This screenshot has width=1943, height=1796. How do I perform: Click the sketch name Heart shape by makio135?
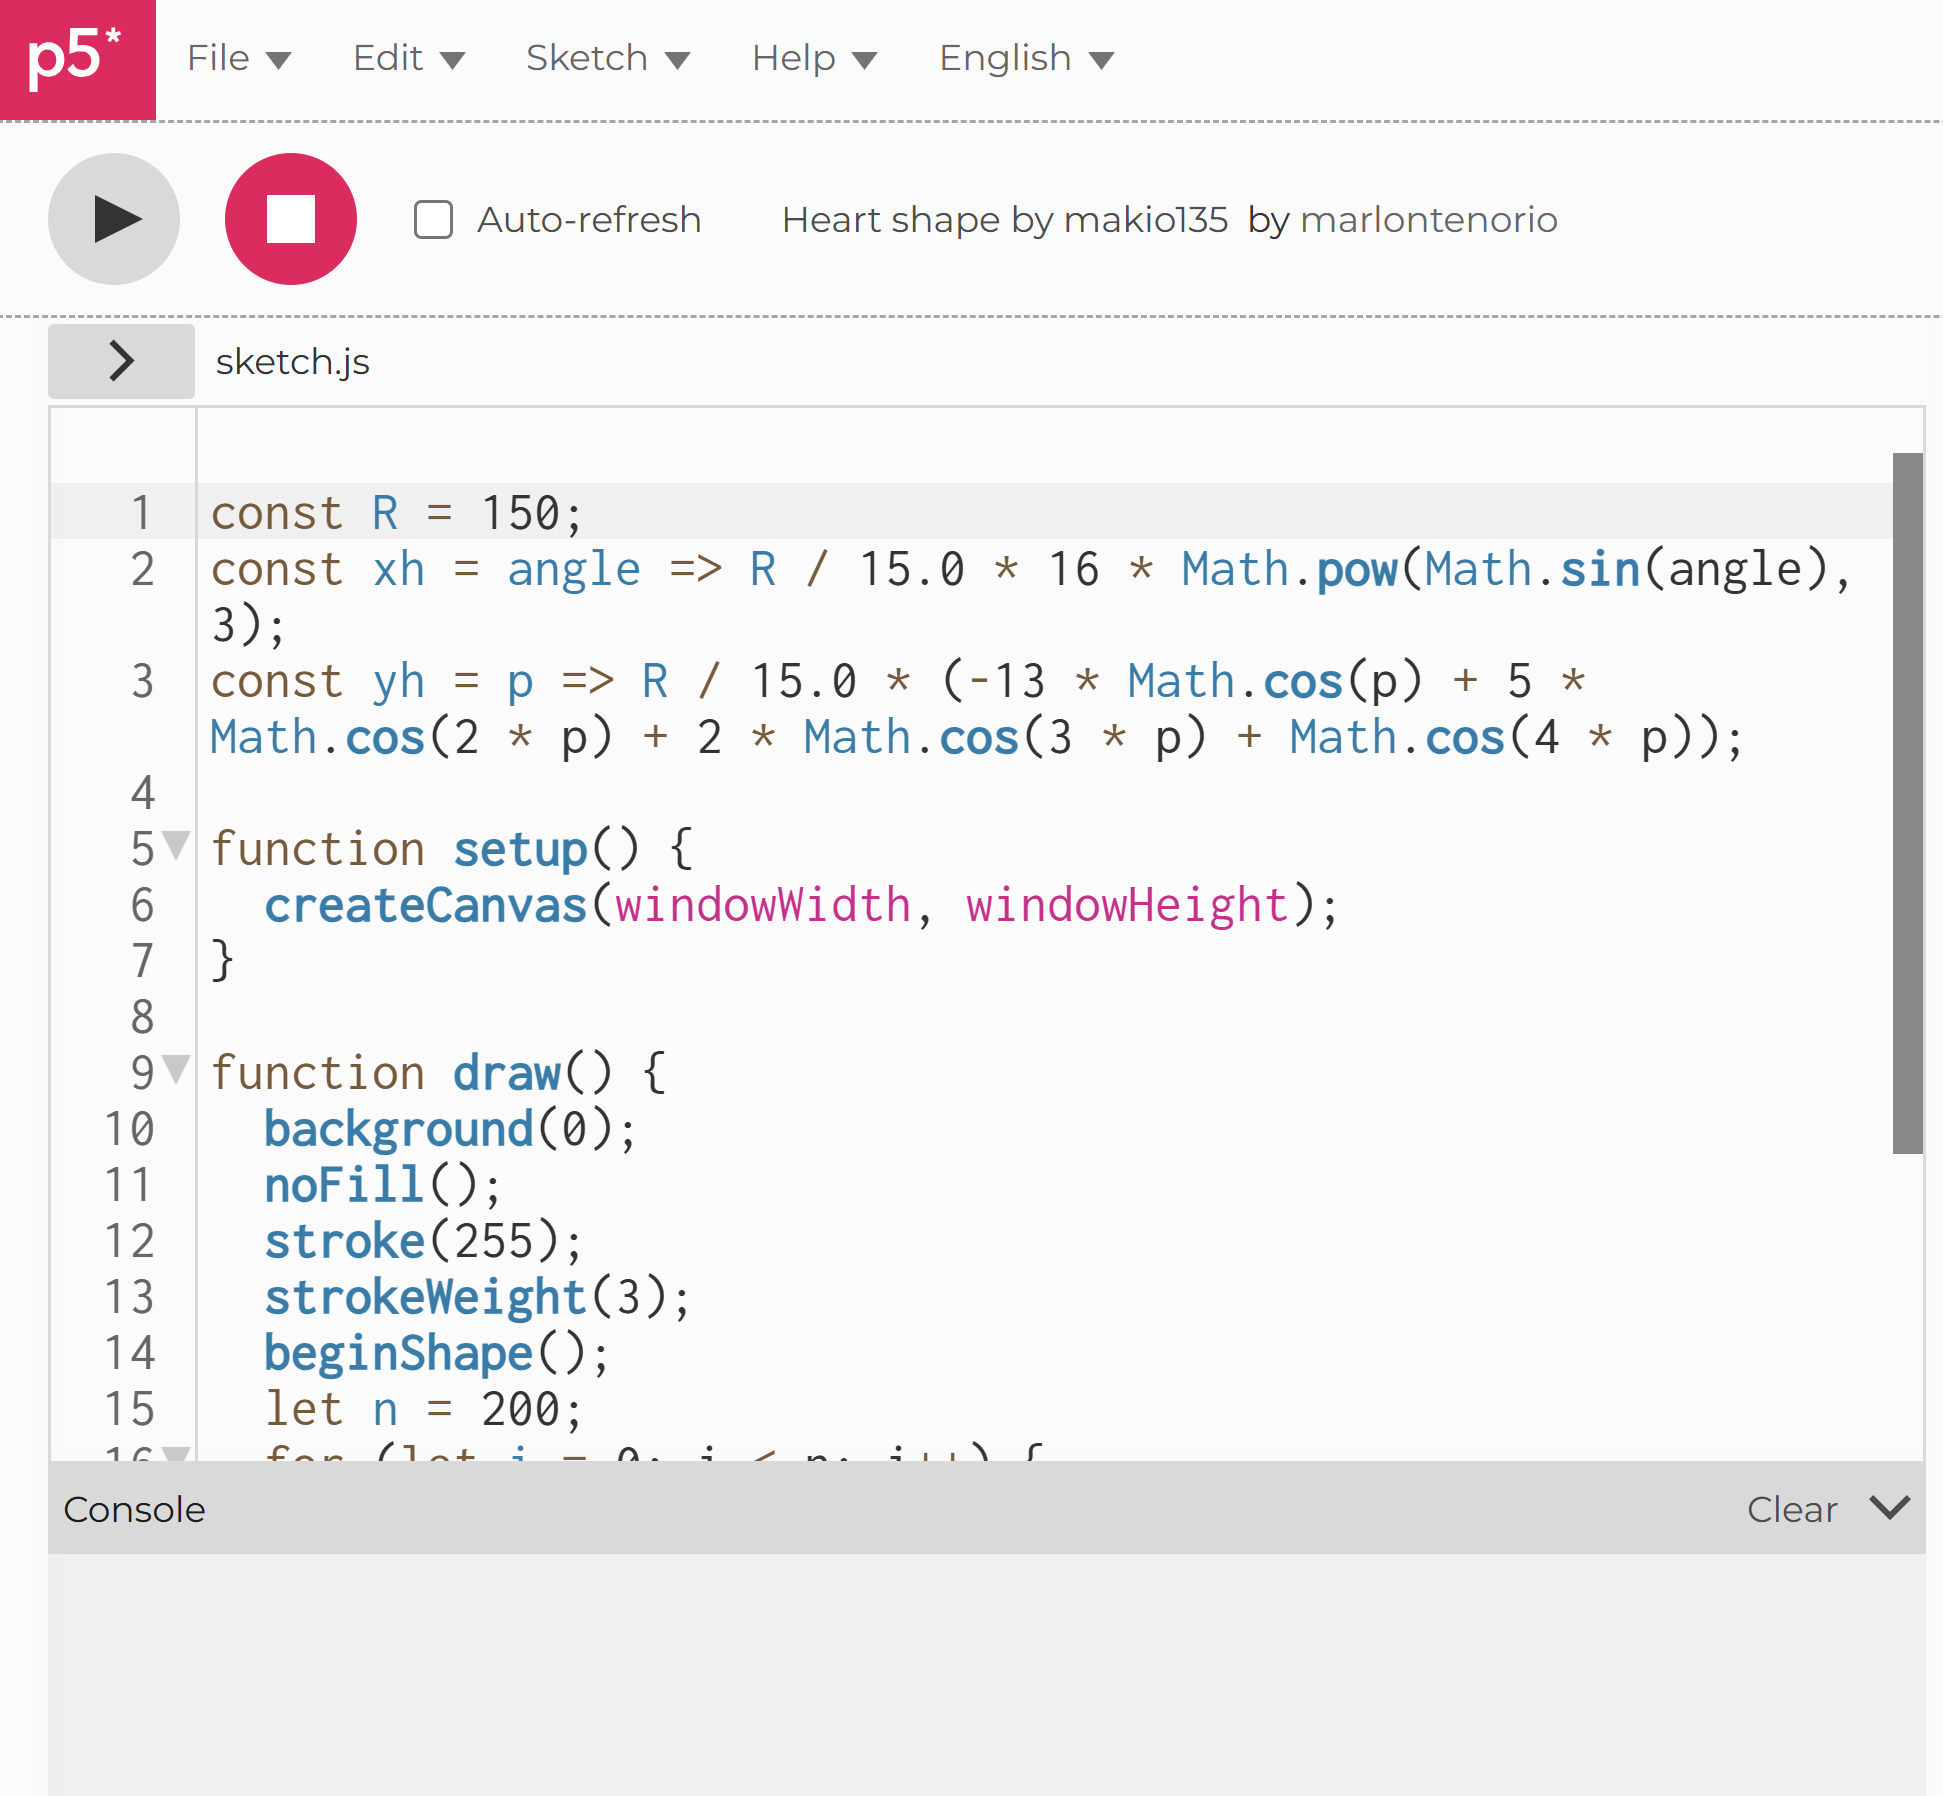[1004, 220]
